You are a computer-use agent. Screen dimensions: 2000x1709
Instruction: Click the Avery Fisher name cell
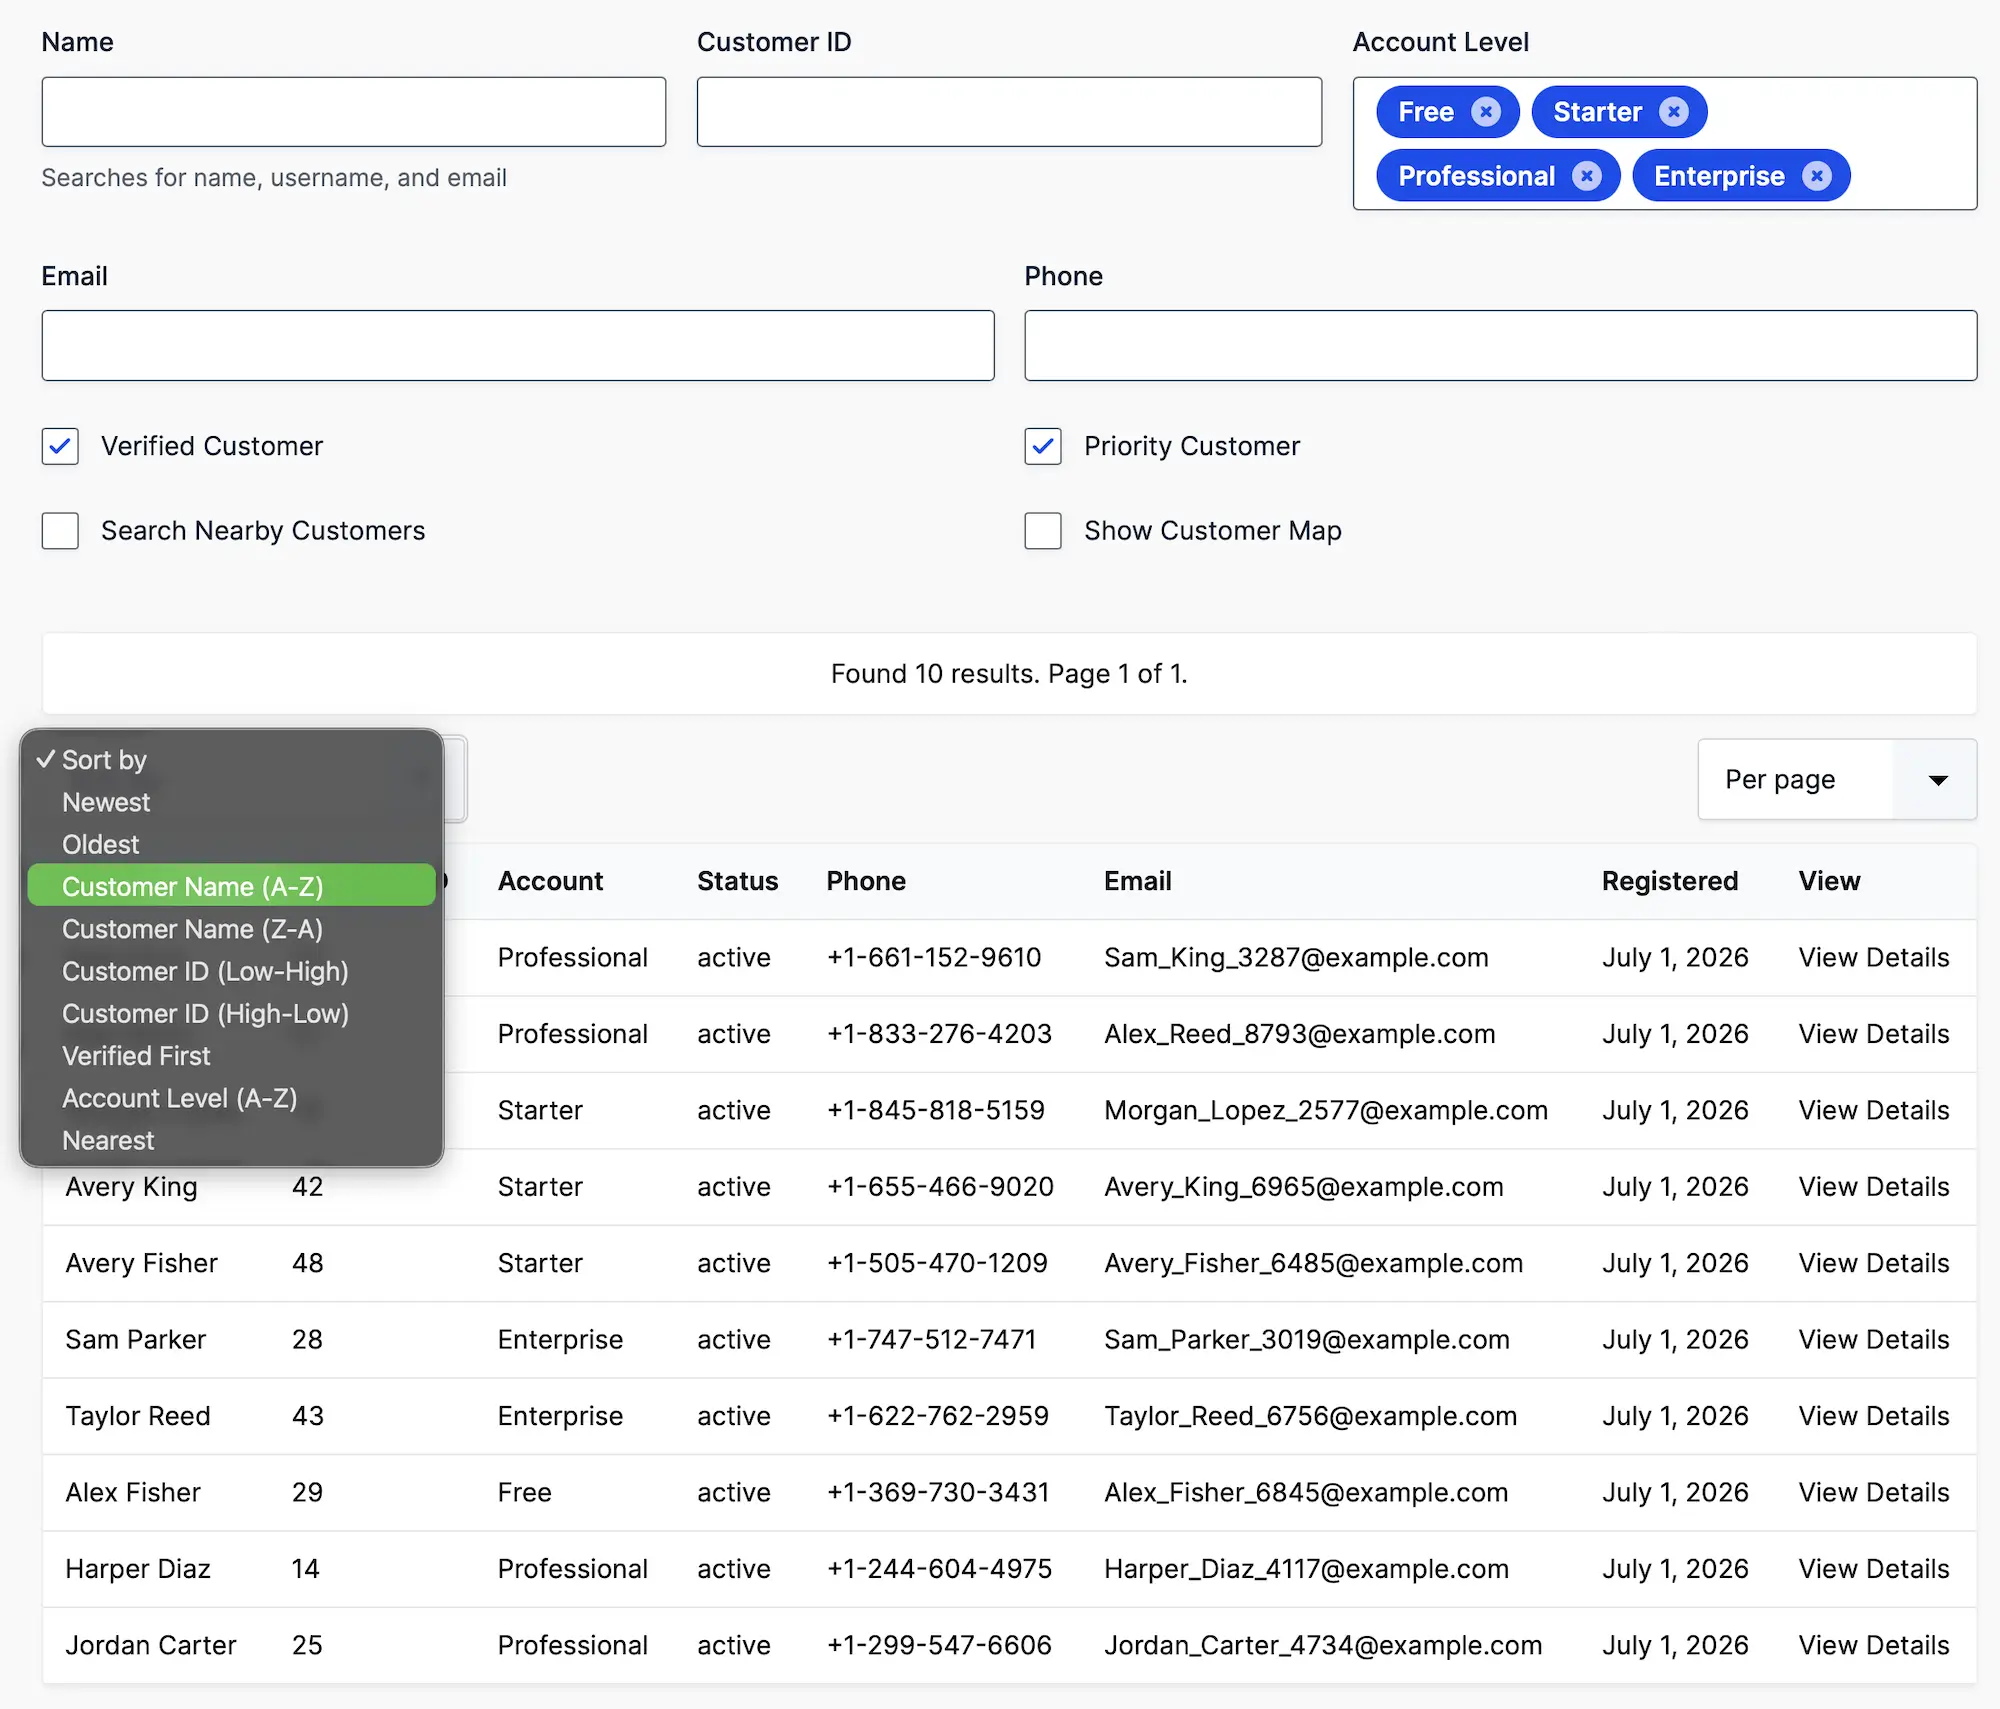coord(141,1263)
